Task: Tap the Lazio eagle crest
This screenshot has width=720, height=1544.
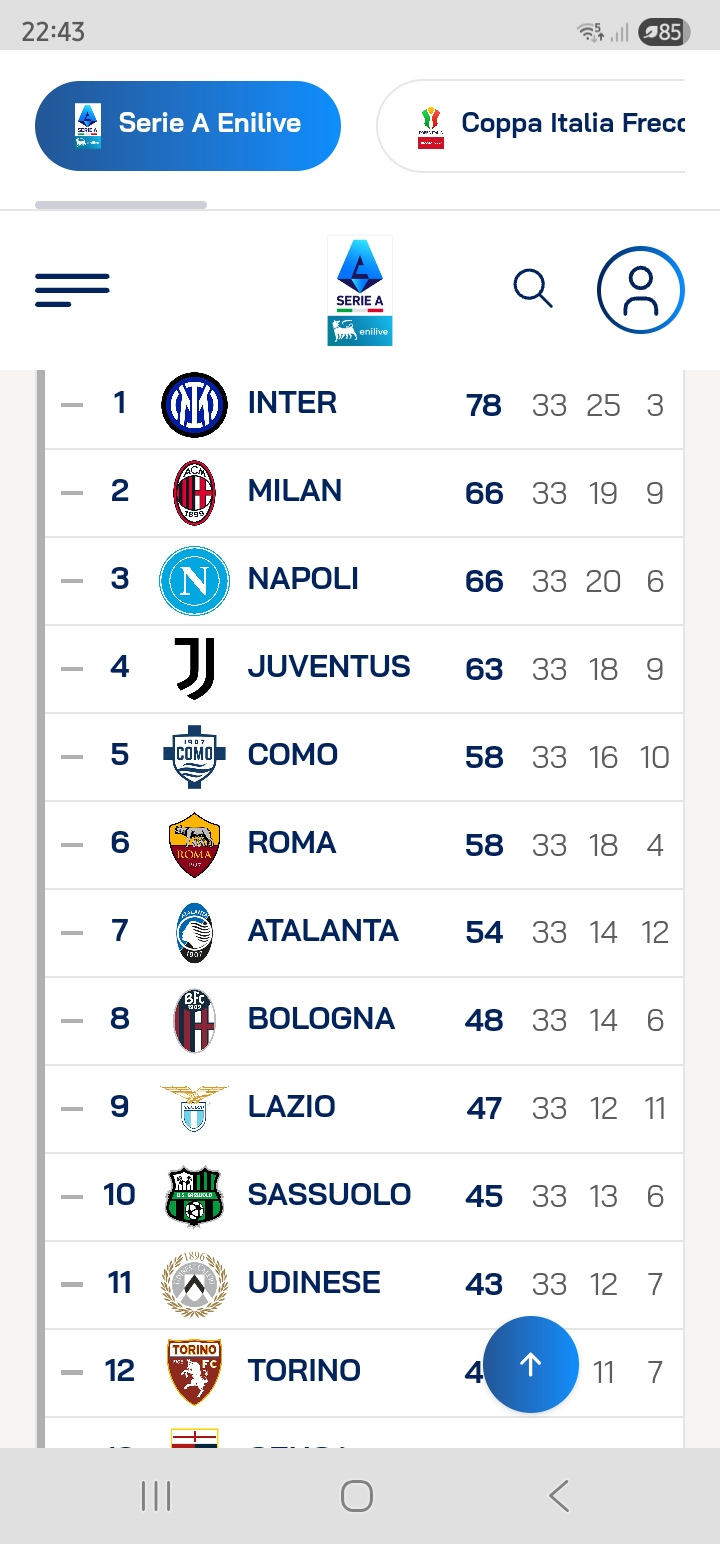Action: (x=194, y=1108)
